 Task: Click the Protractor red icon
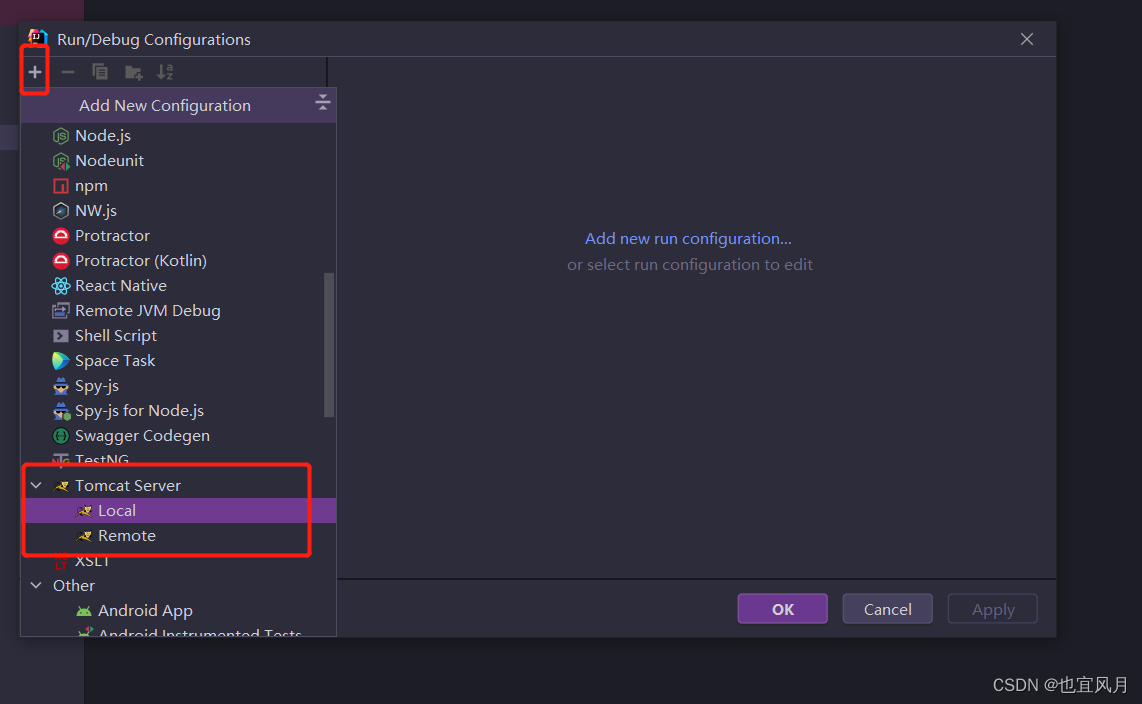(61, 236)
